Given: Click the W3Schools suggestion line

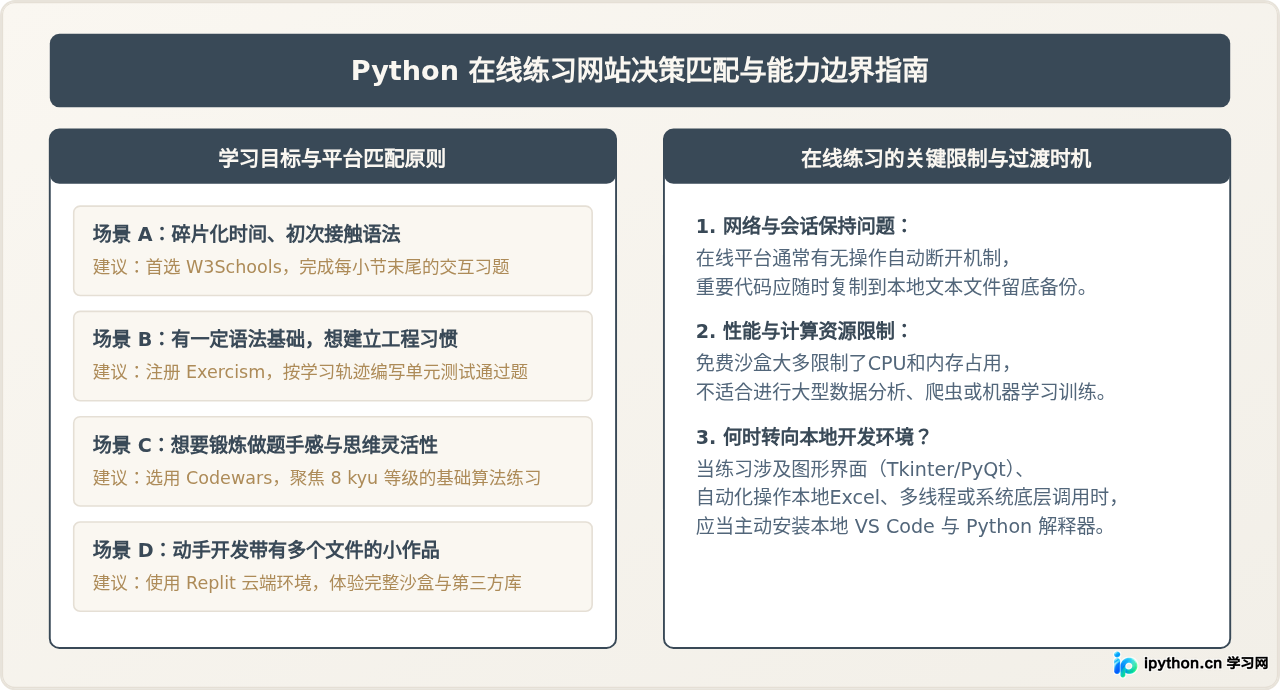Looking at the screenshot, I should pos(301,267).
